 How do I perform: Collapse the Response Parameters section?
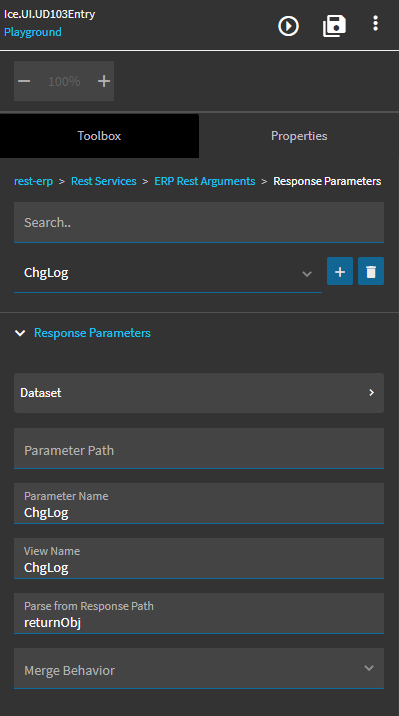[20, 333]
